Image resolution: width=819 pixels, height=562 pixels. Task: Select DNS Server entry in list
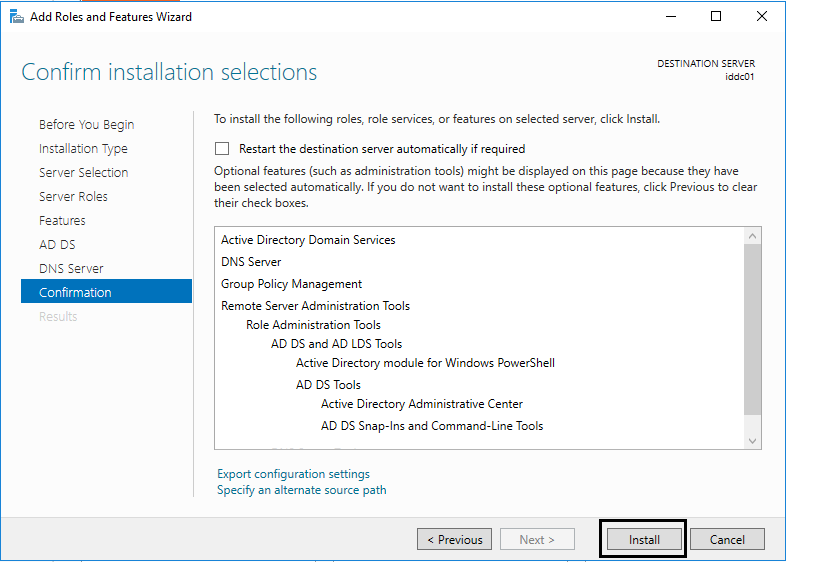(x=251, y=262)
